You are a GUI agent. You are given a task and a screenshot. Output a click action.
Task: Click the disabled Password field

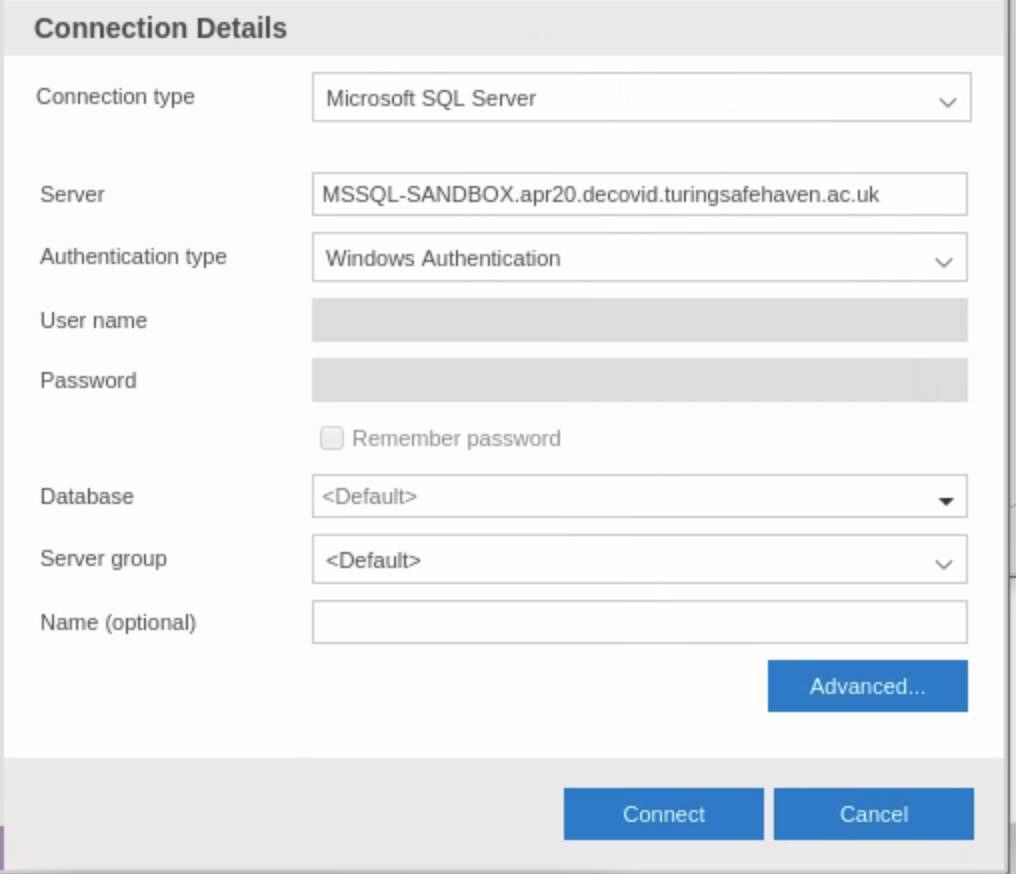[x=640, y=380]
